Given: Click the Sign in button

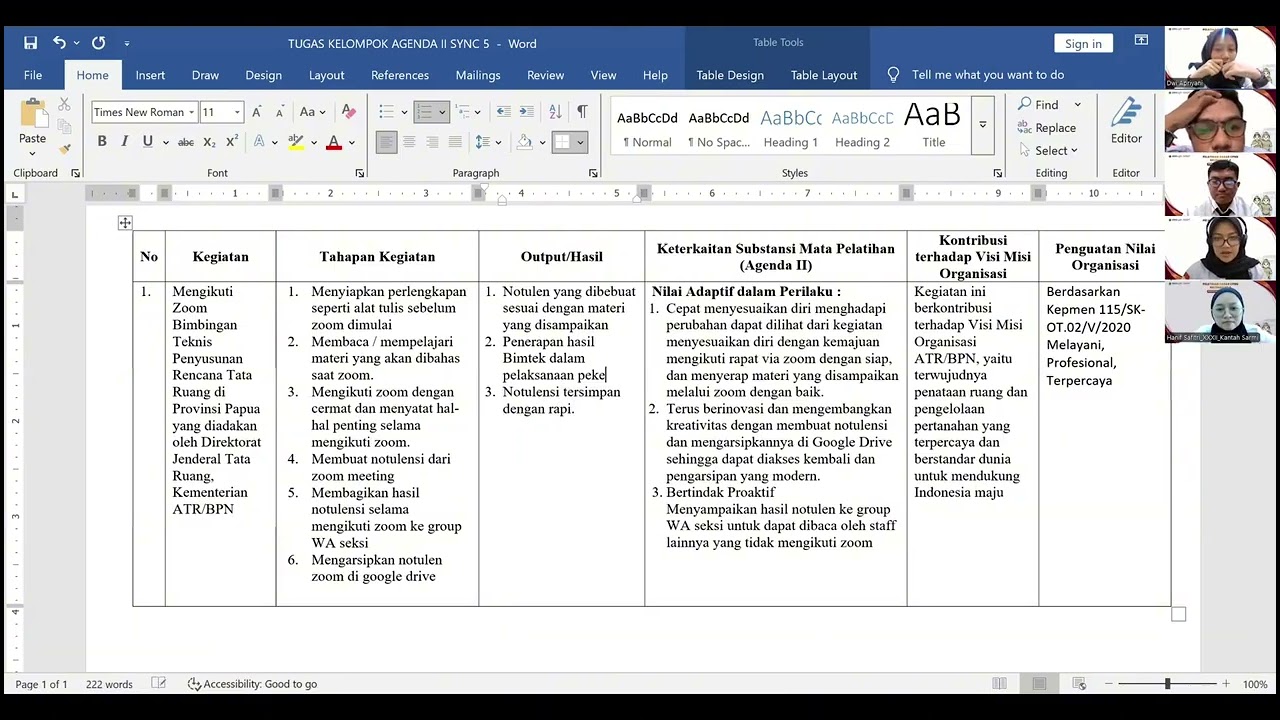Looking at the screenshot, I should (x=1083, y=43).
